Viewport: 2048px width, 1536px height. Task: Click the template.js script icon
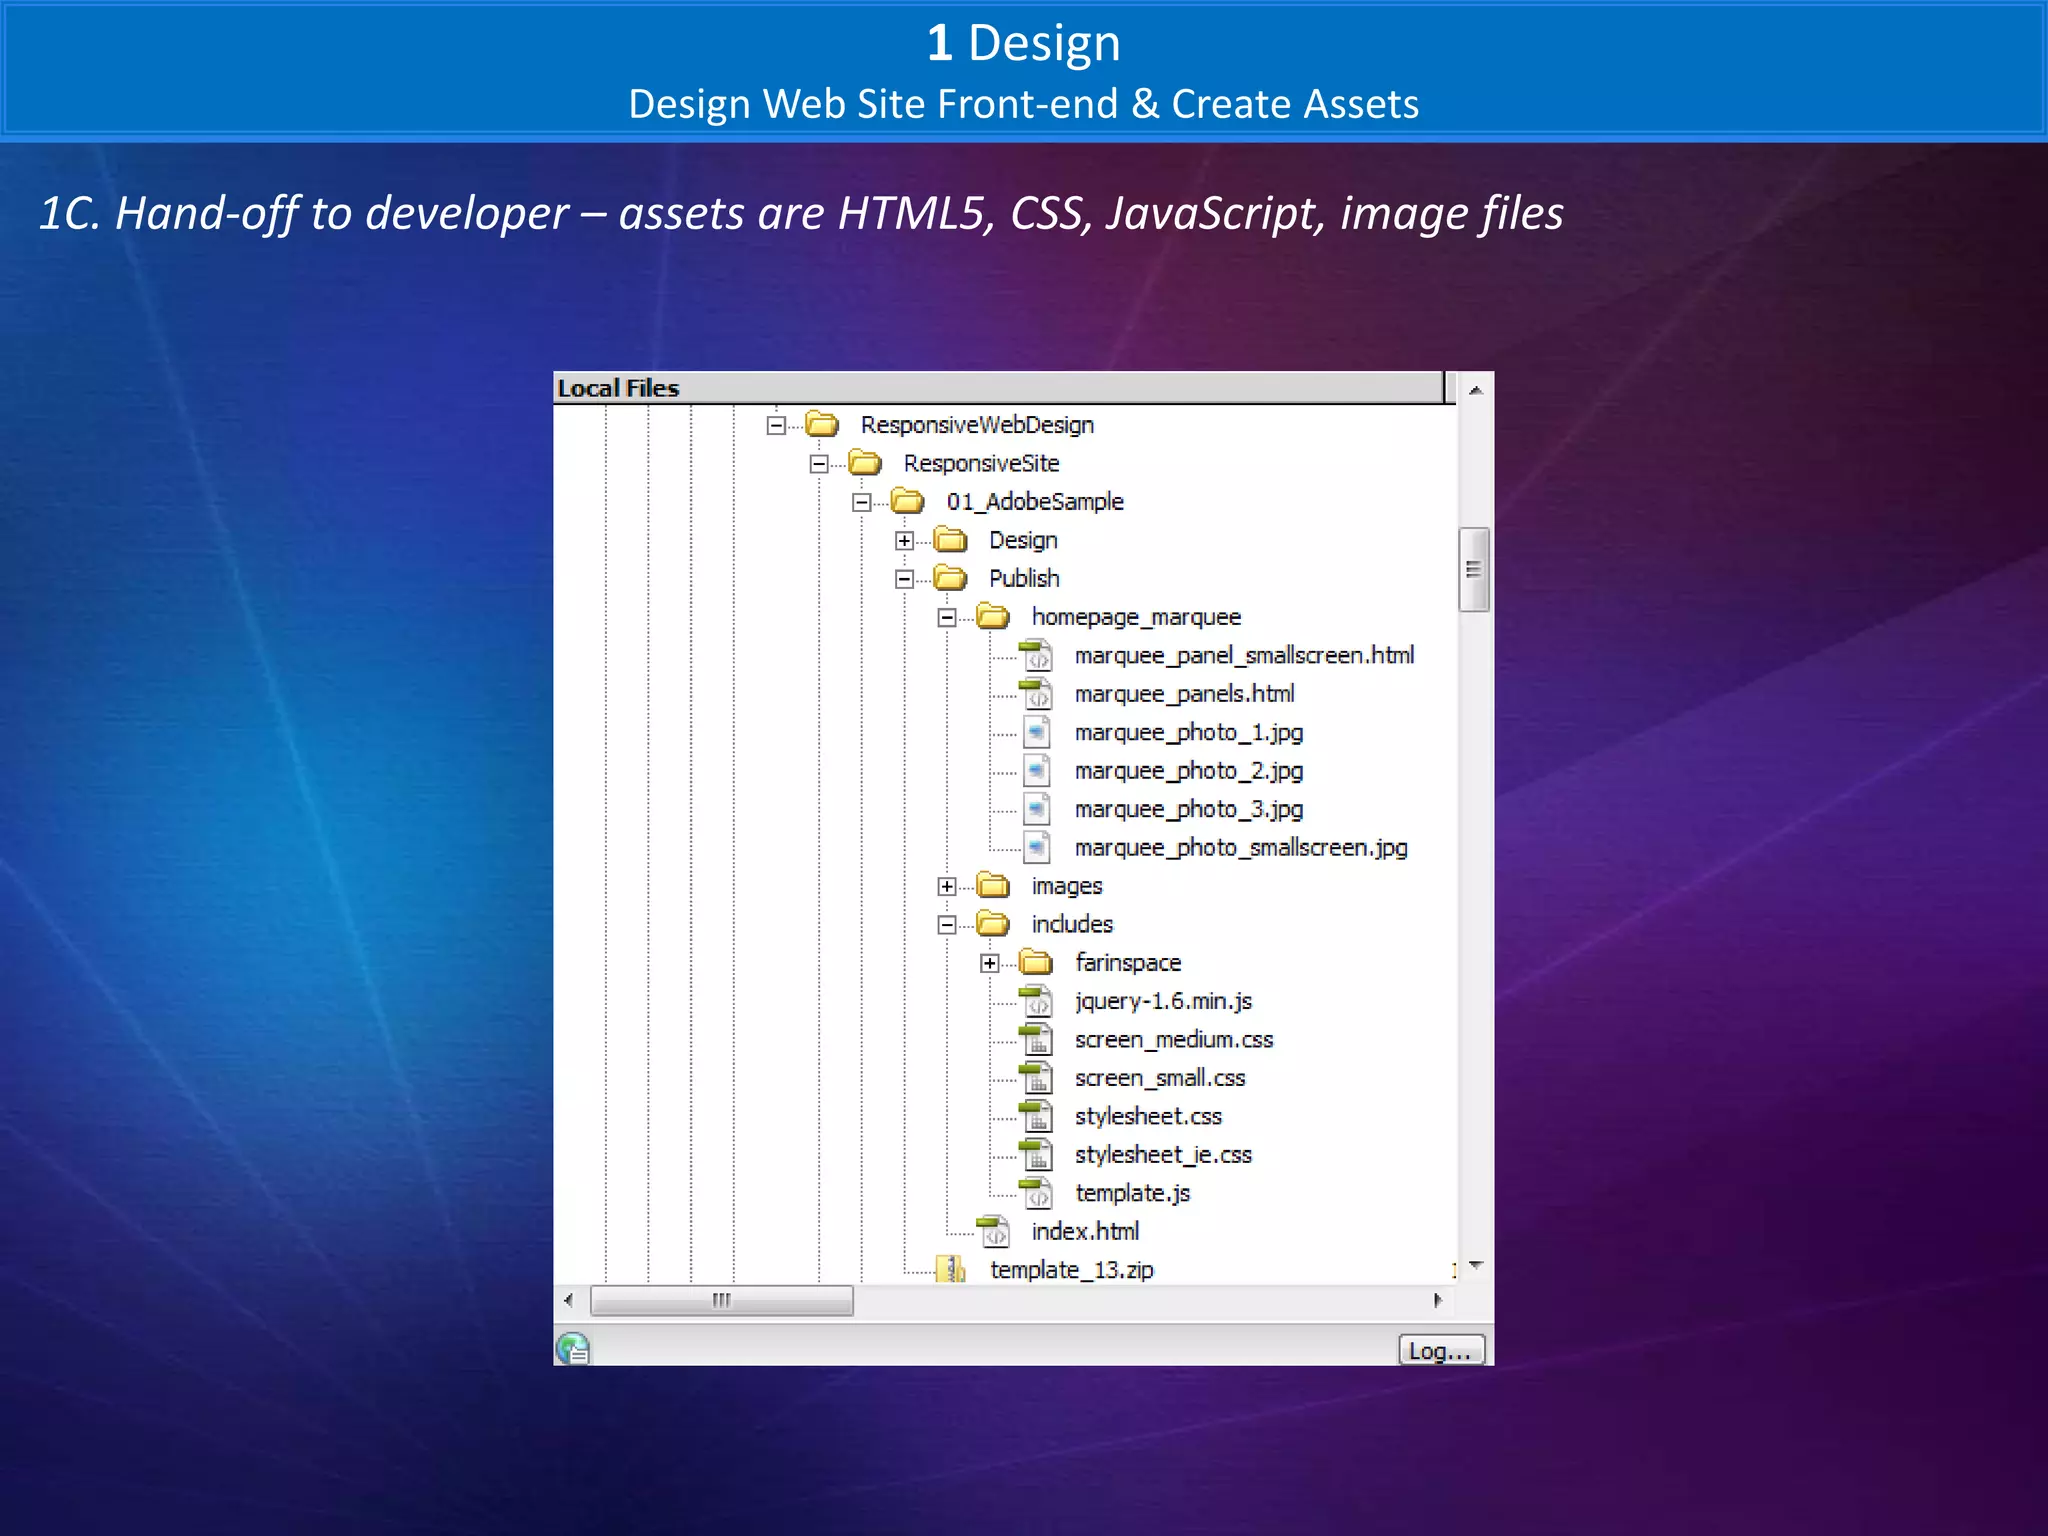pyautogui.click(x=1036, y=1193)
